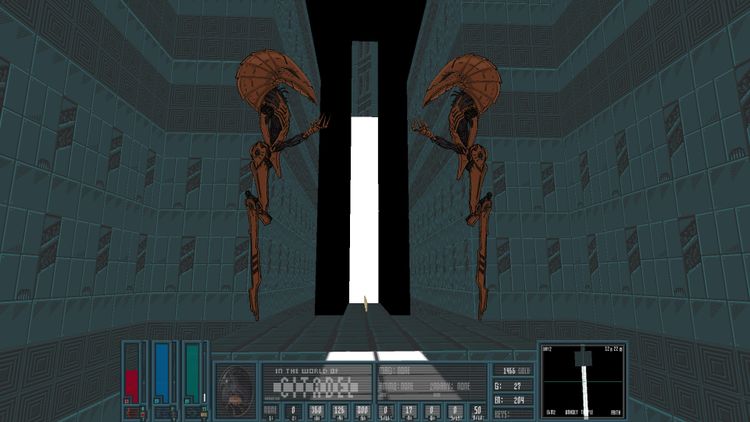Click the G: 27 stat field

(x=511, y=384)
